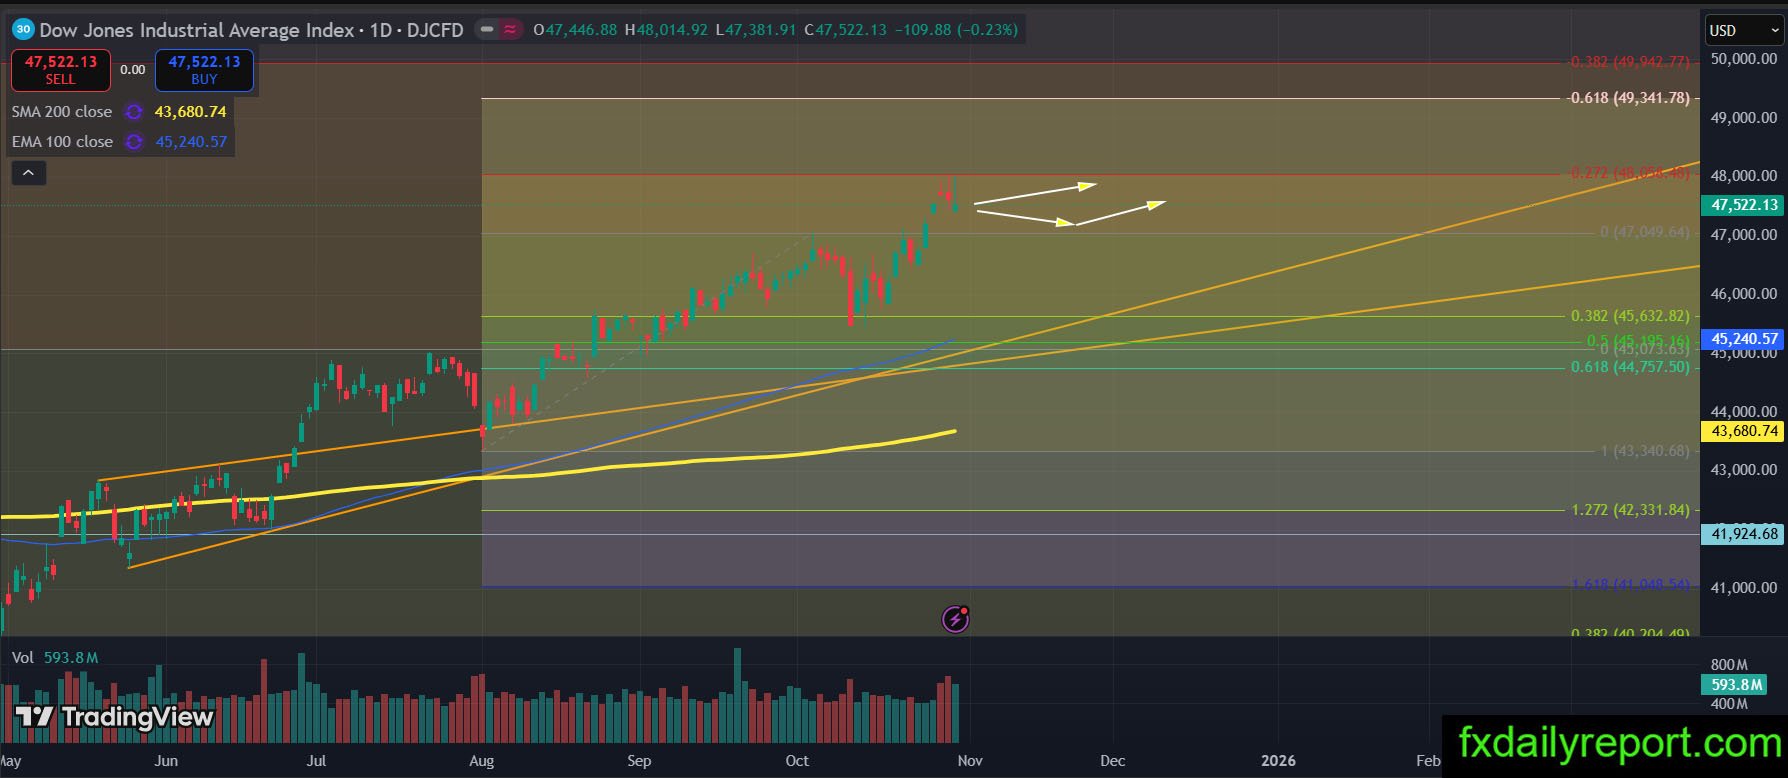Click the blue BUY 47,522.13 button

click(x=204, y=70)
